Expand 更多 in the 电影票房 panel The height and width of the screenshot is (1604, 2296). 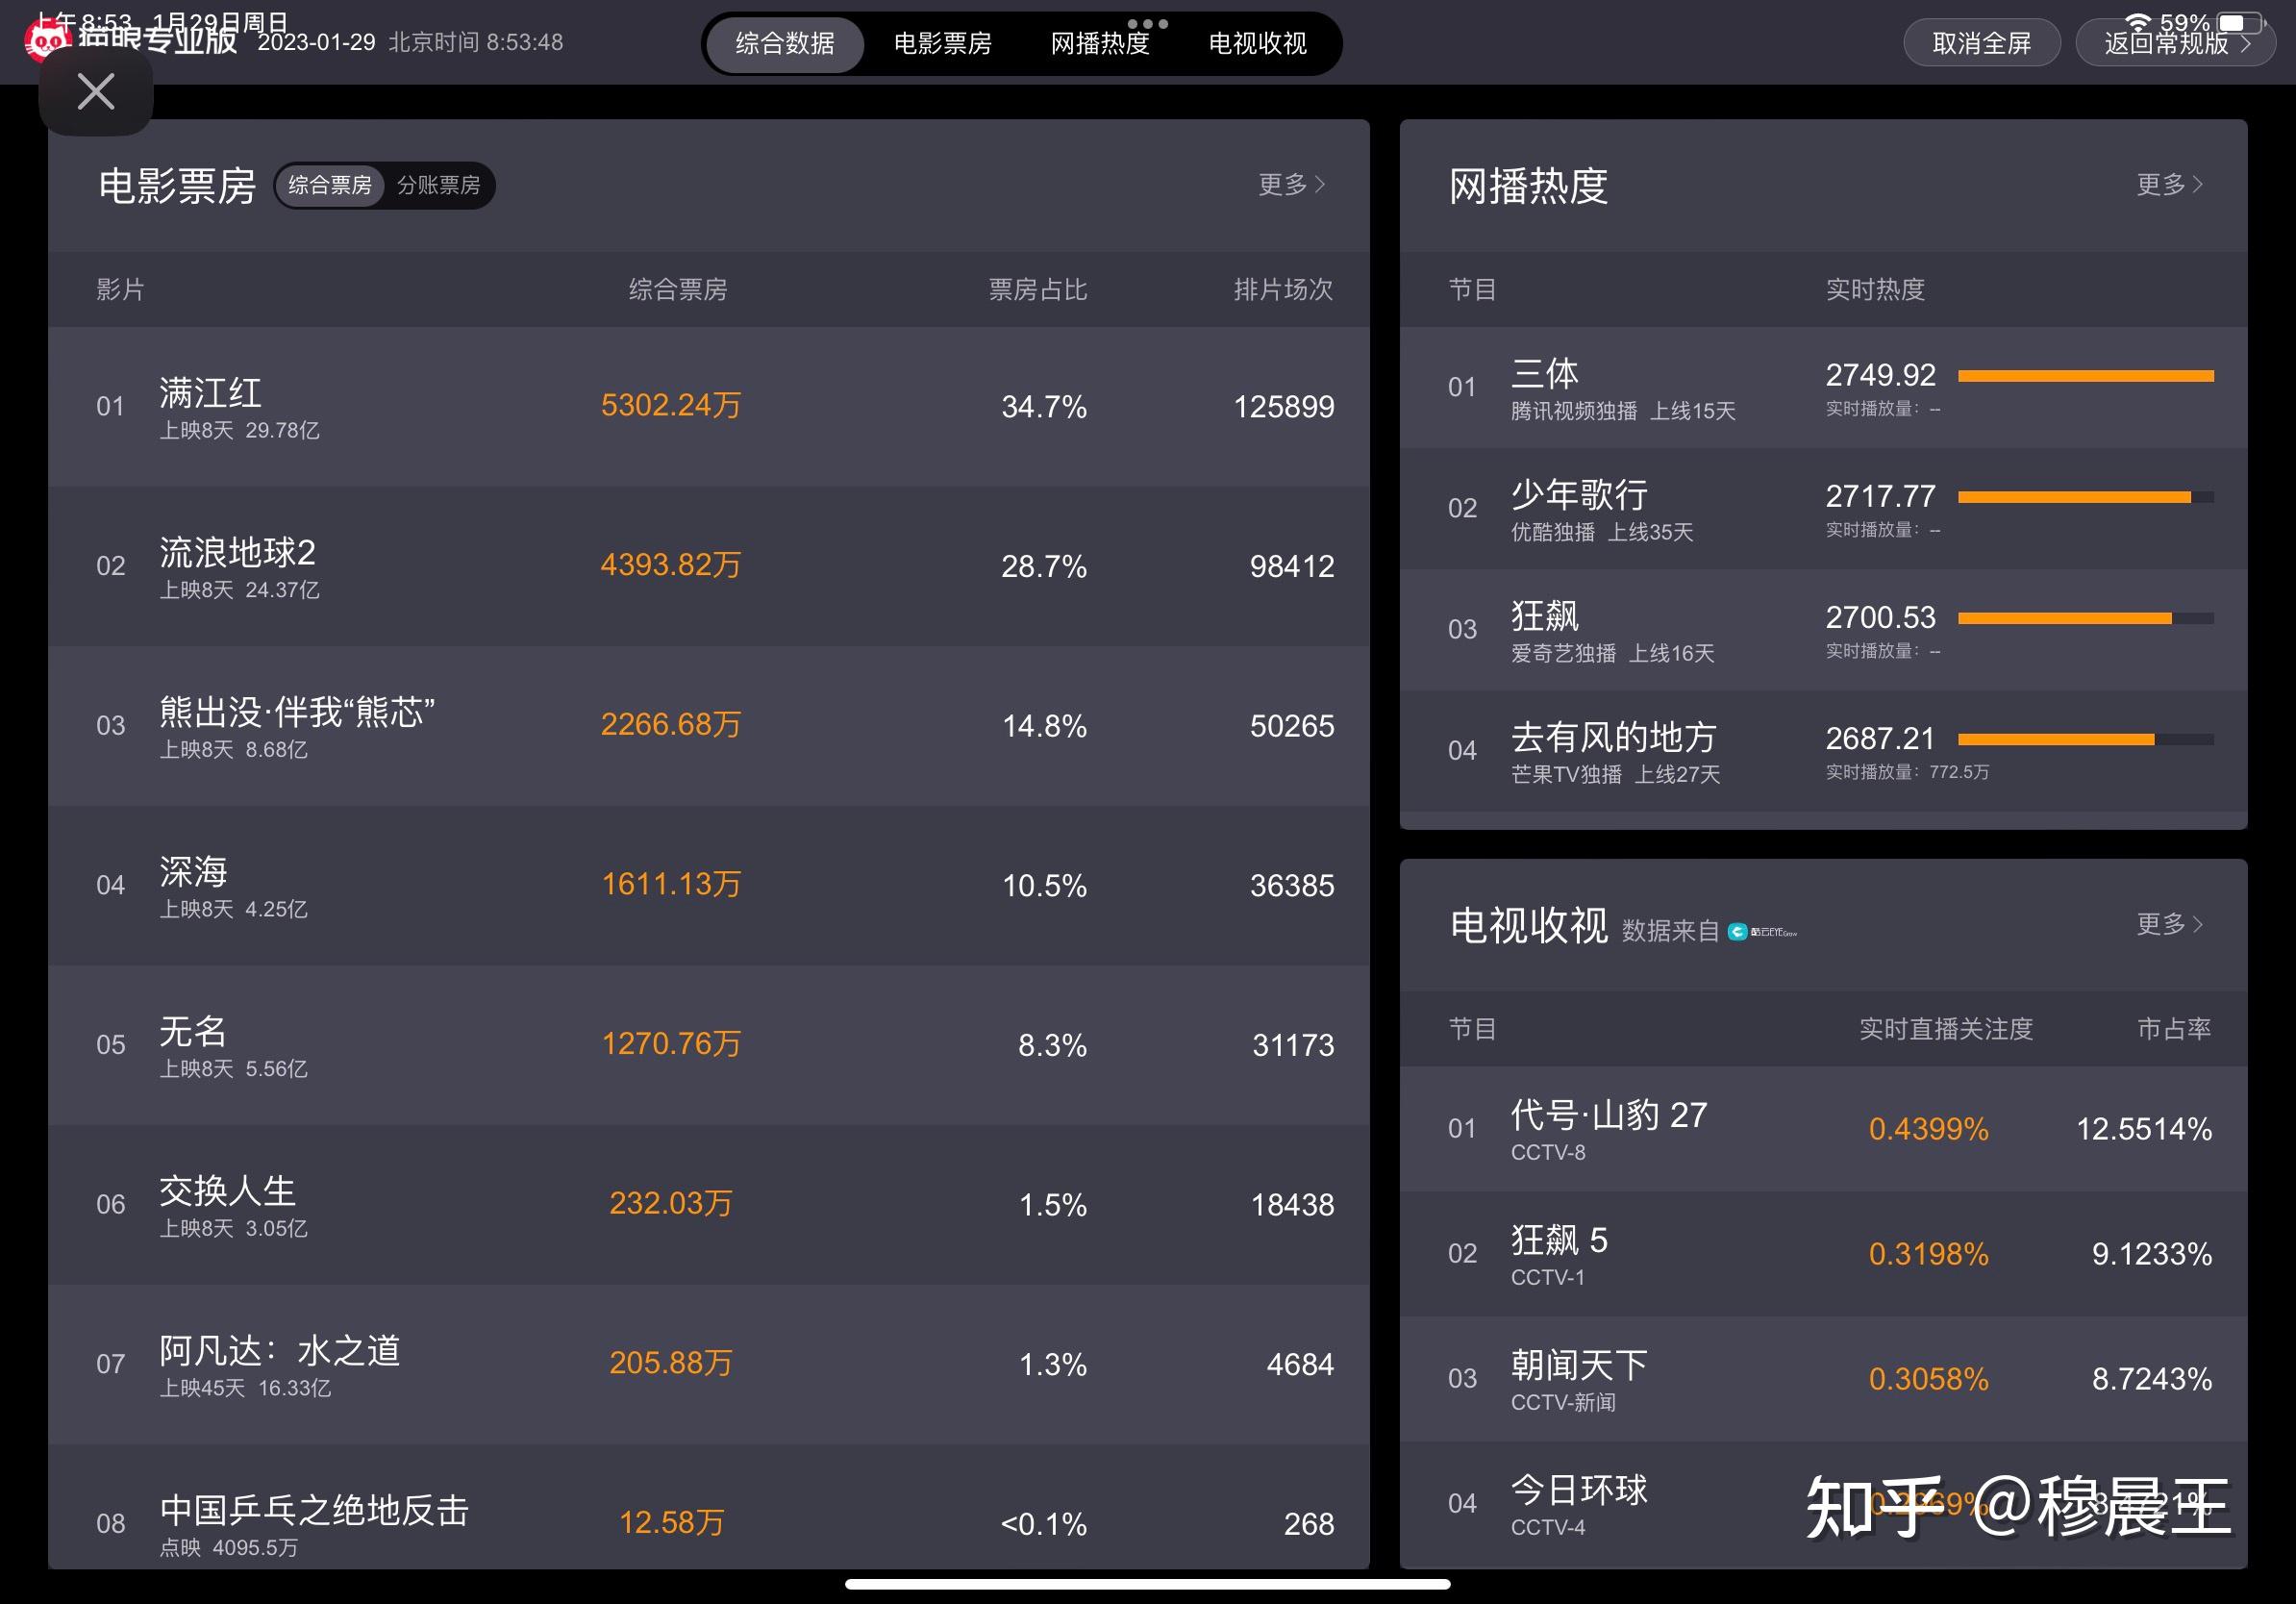[x=1290, y=184]
